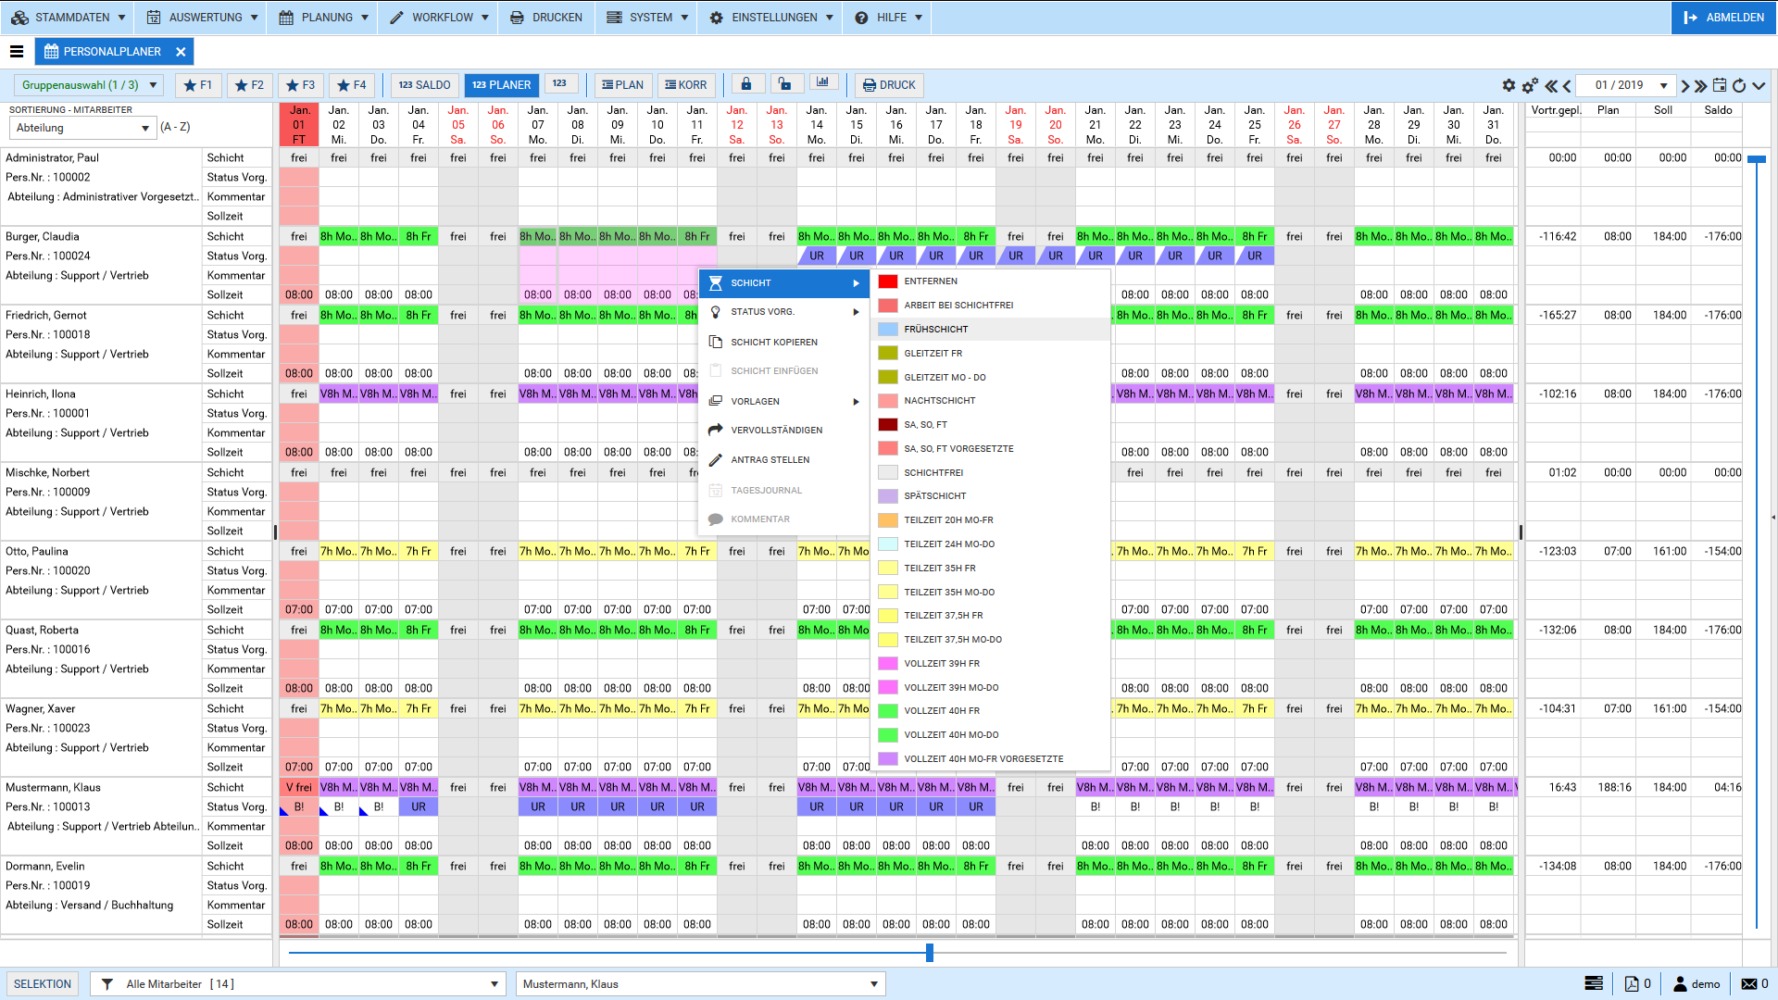Go to next month with single arrow
This screenshot has height=1000, width=1778.
[1685, 86]
